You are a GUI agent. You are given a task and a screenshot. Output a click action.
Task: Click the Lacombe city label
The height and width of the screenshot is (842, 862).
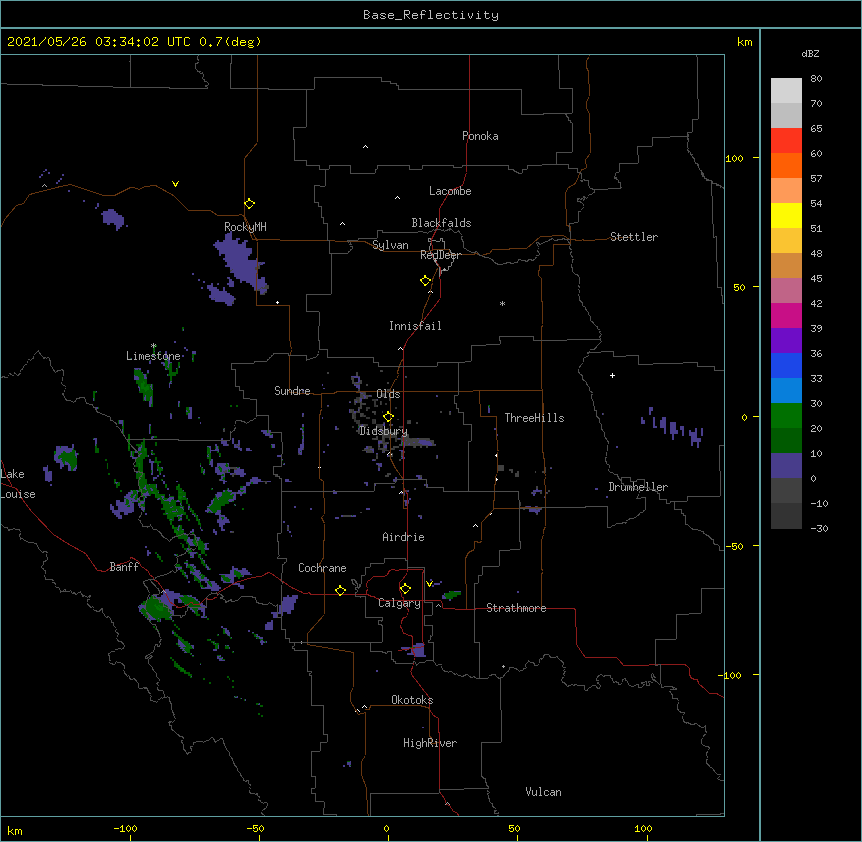[450, 191]
